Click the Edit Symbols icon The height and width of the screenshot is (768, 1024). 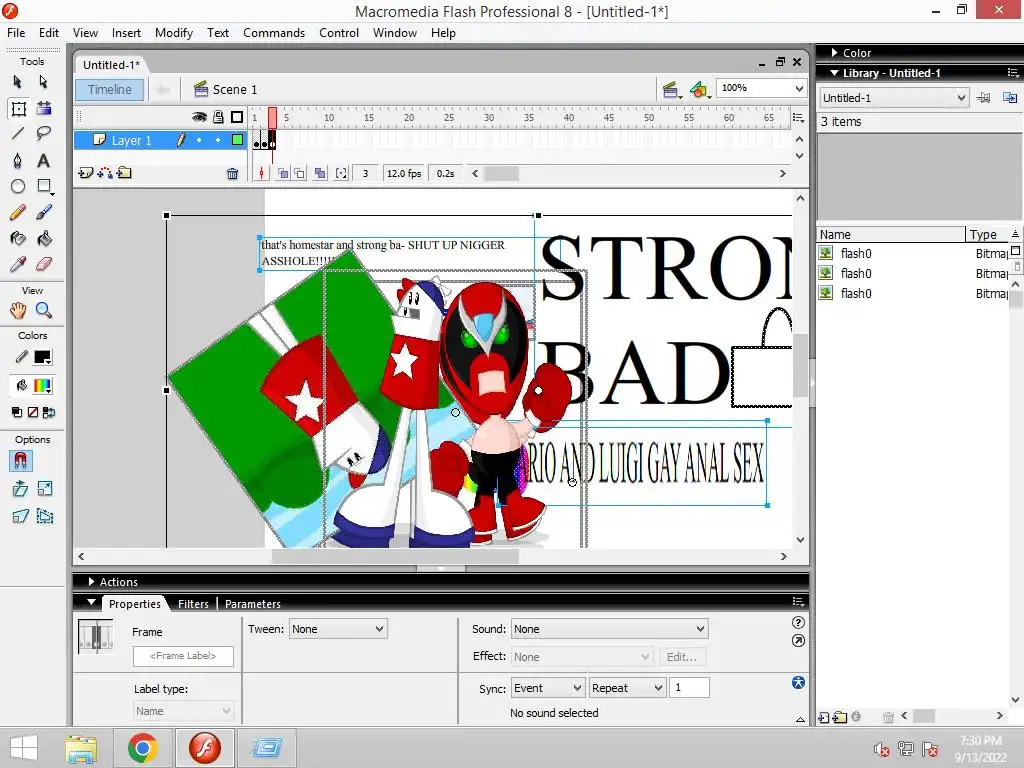(699, 89)
